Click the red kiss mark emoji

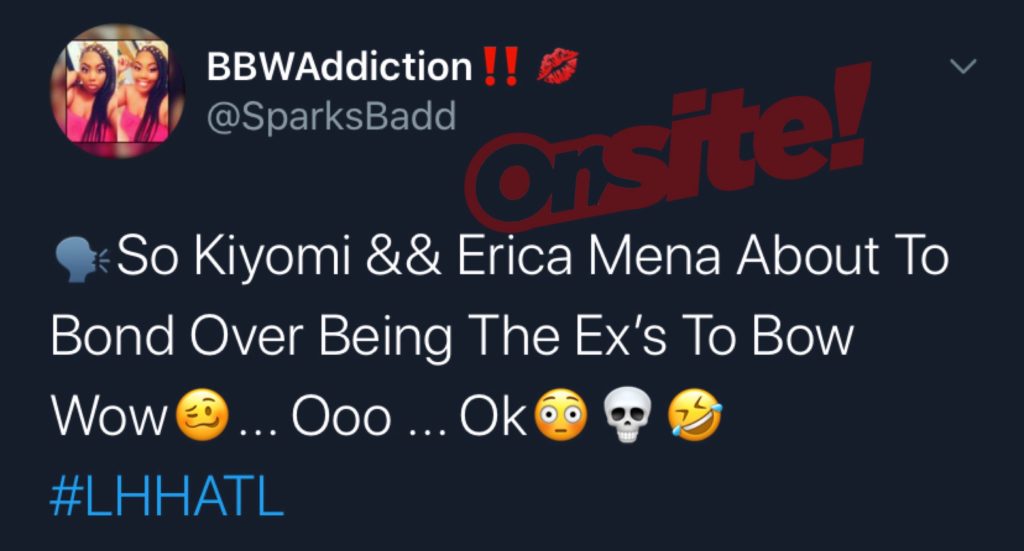tap(557, 66)
